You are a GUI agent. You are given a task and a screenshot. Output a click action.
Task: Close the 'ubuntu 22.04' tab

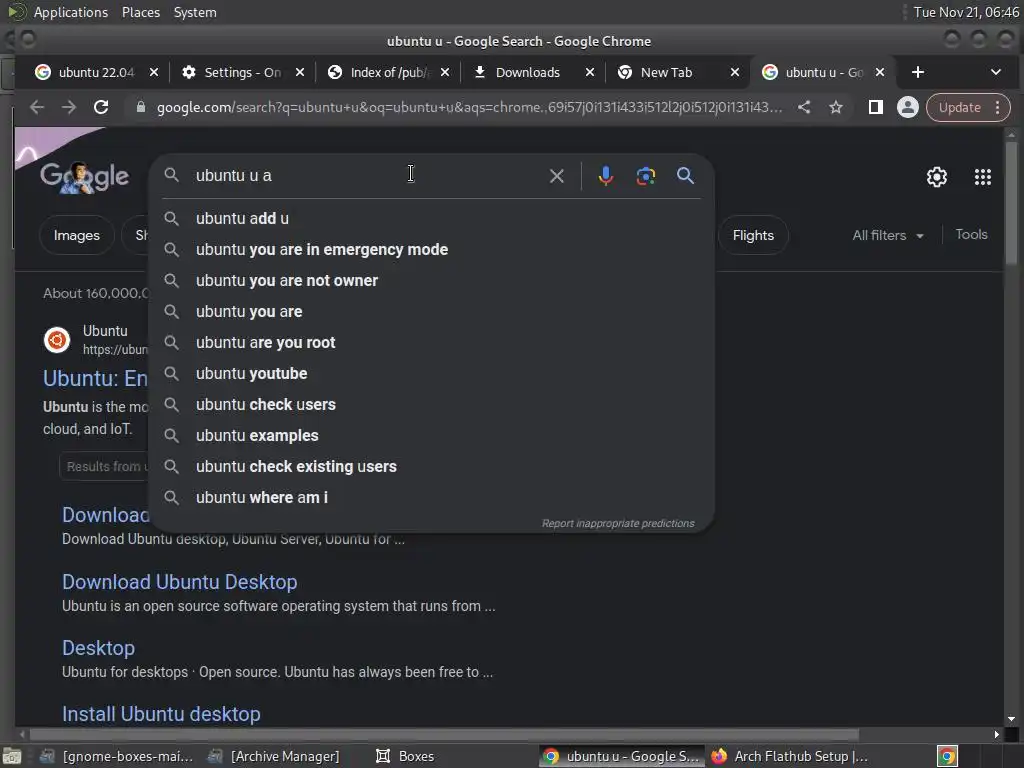coord(153,72)
